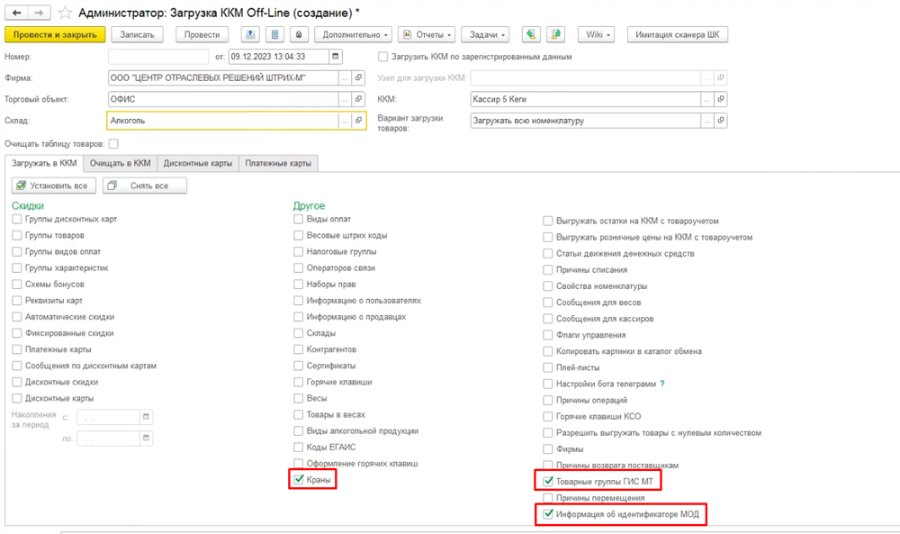This screenshot has height=534, width=900.
Task: Open the Фирма record via its open icon
Action: (x=358, y=78)
